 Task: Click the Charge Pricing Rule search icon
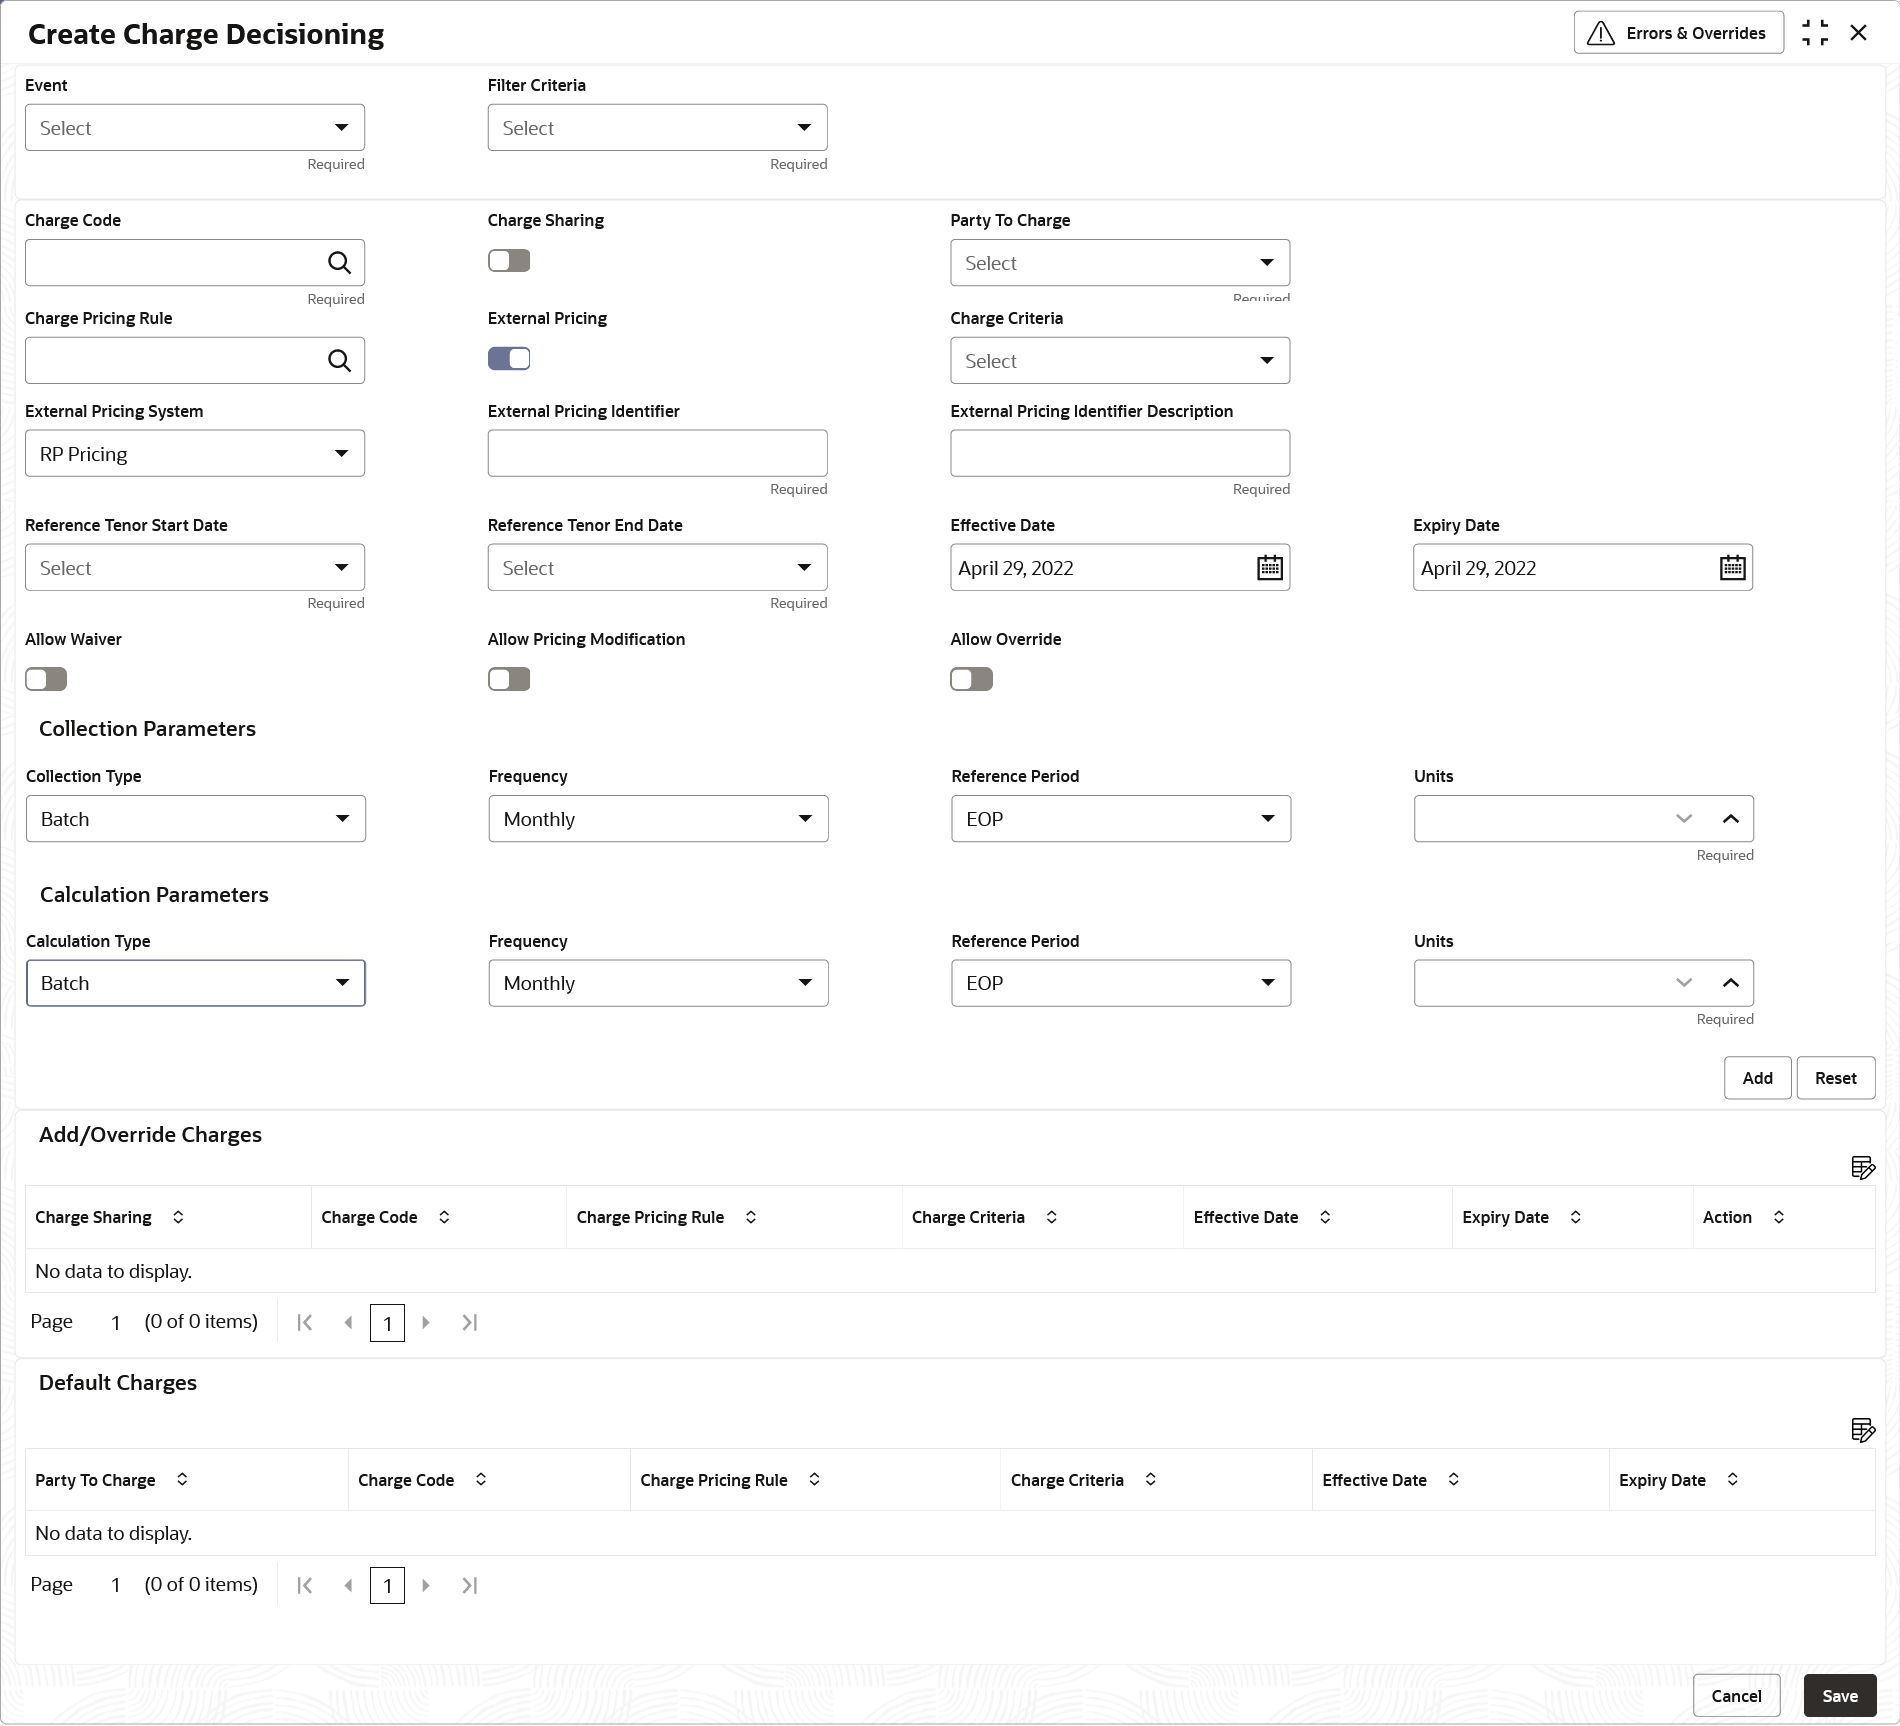pos(340,361)
